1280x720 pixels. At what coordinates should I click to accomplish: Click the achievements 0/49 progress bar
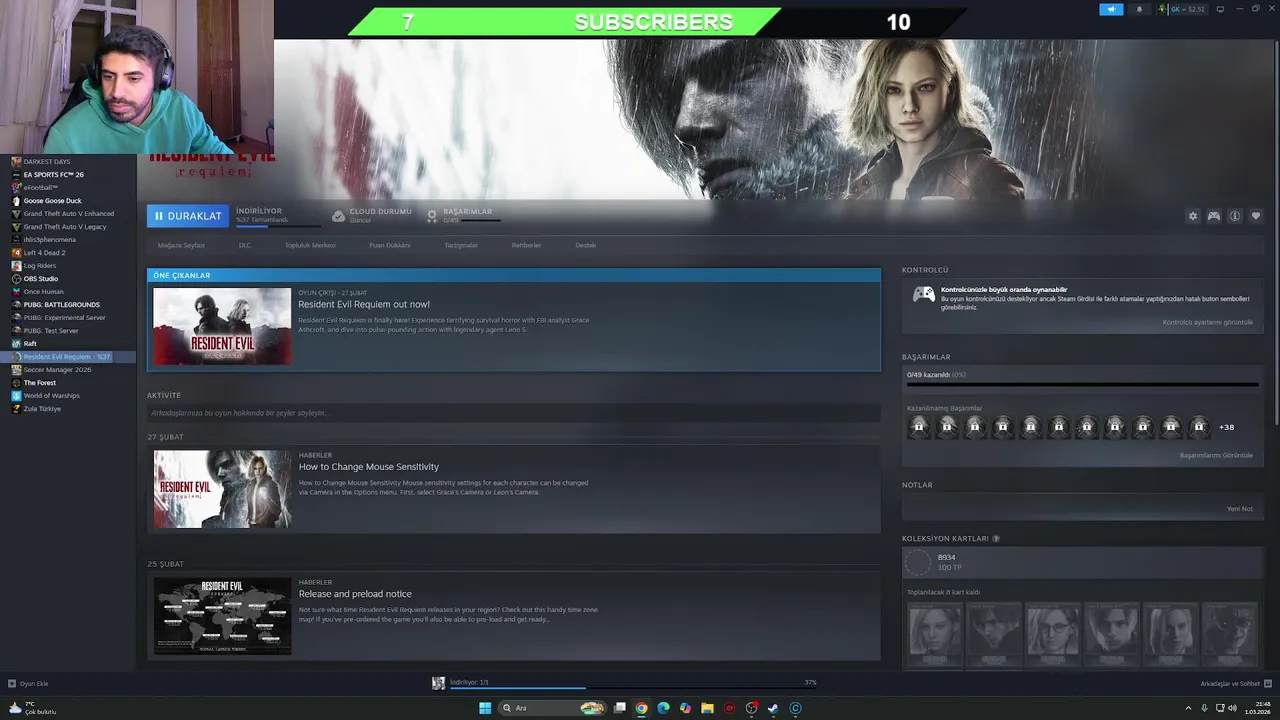click(x=1082, y=384)
